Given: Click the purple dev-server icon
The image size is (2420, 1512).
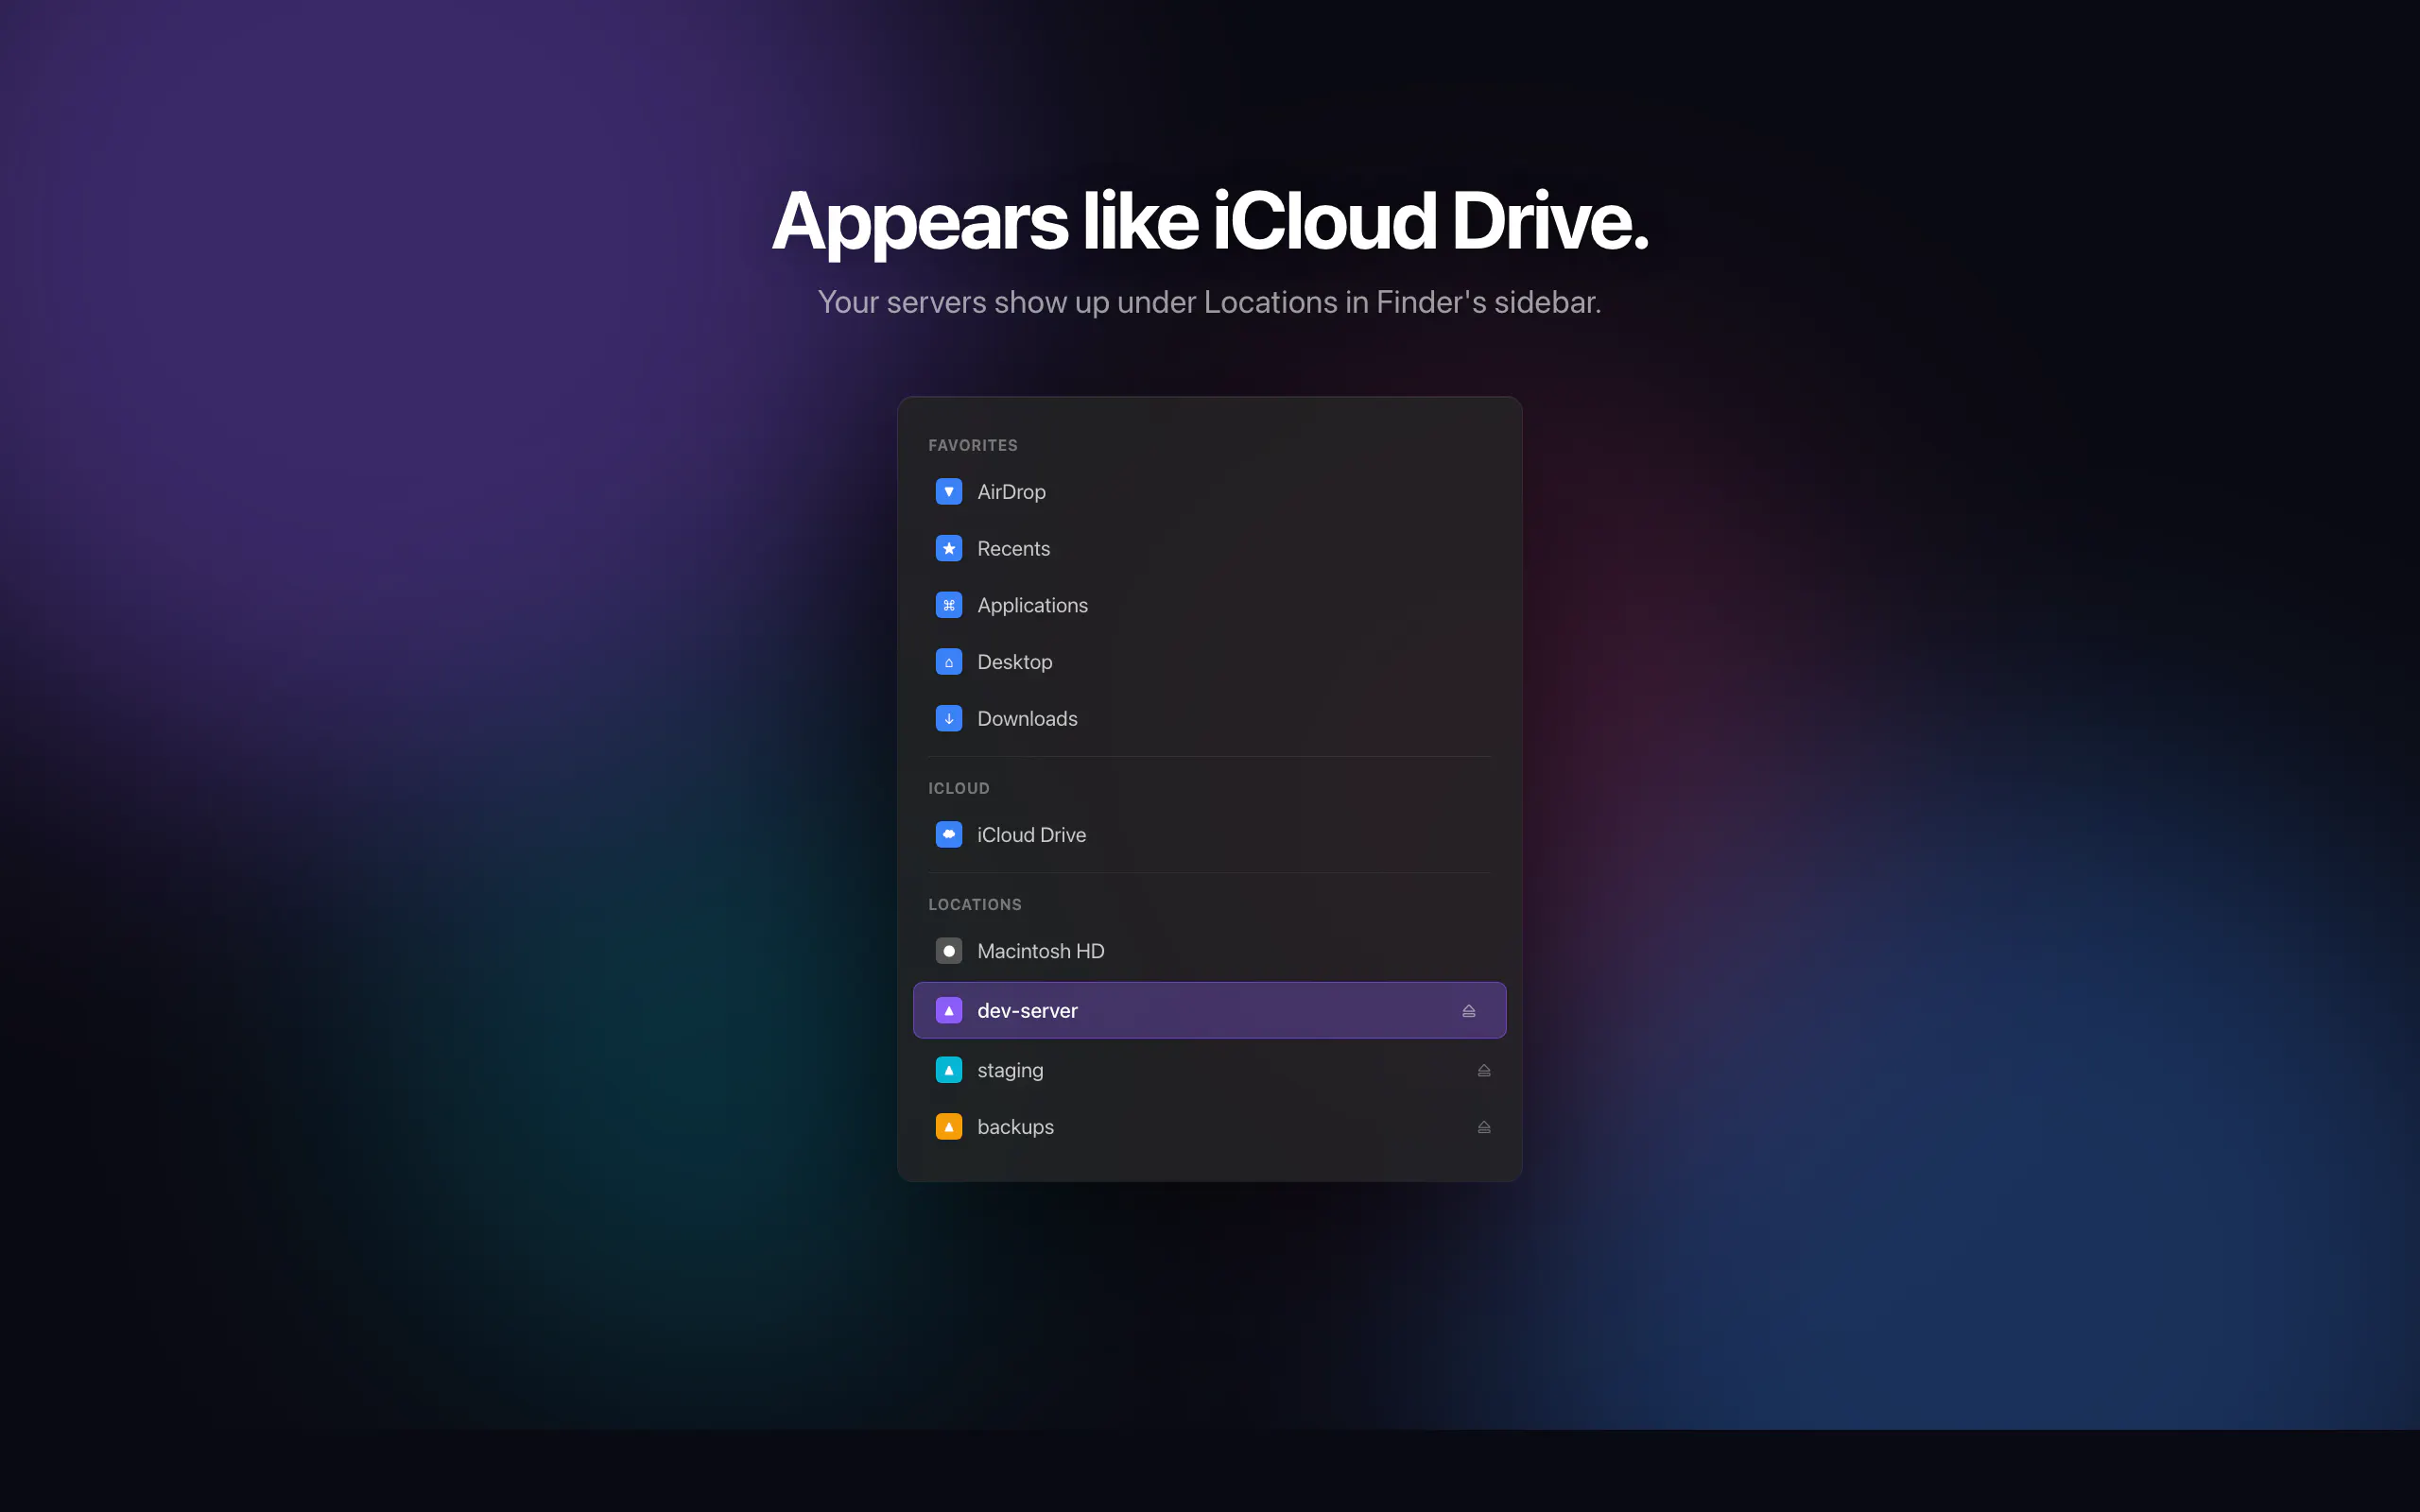Looking at the screenshot, I should click(x=948, y=1010).
